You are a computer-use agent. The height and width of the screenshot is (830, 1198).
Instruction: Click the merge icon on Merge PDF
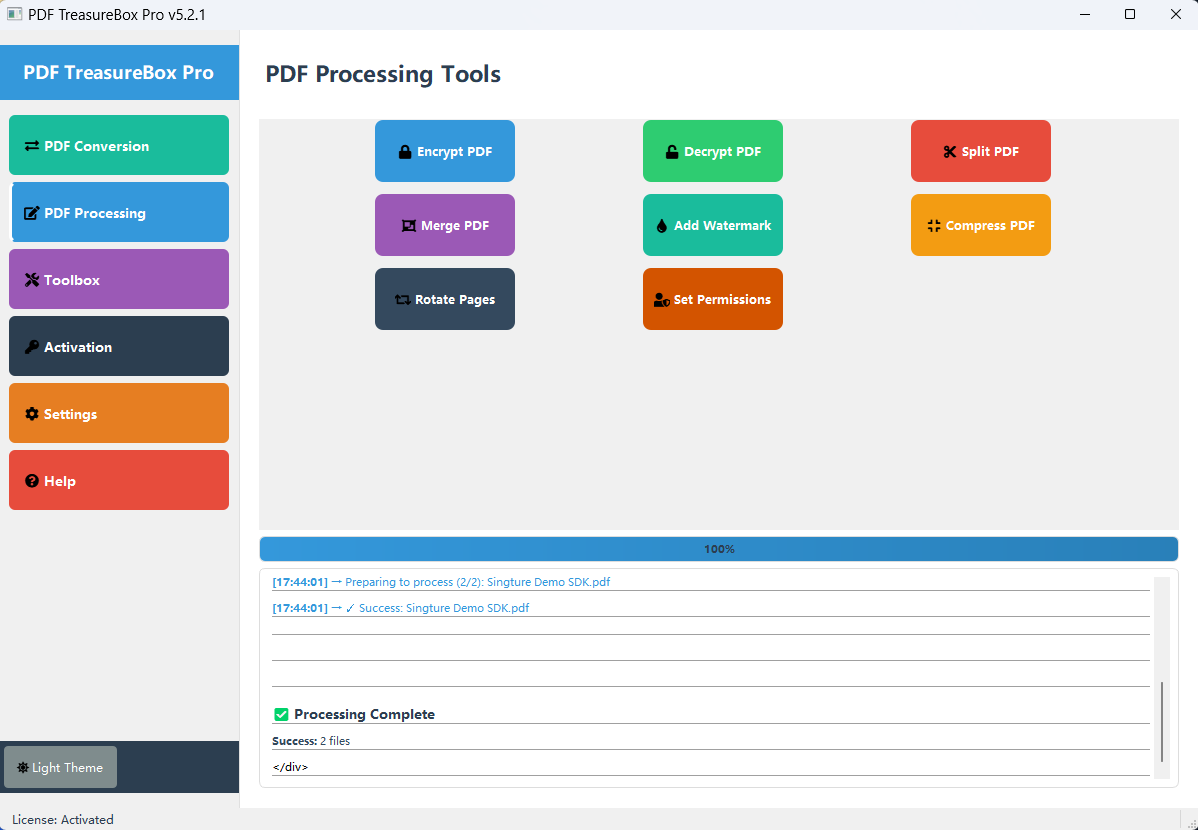(408, 225)
